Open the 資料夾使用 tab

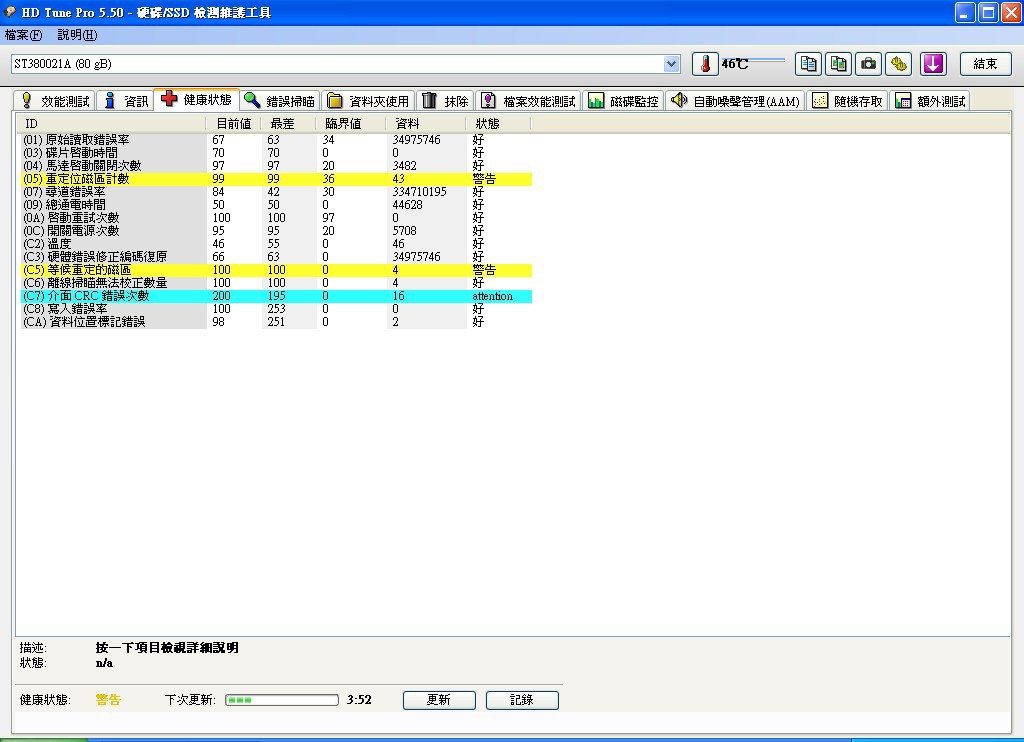pyautogui.click(x=368, y=101)
